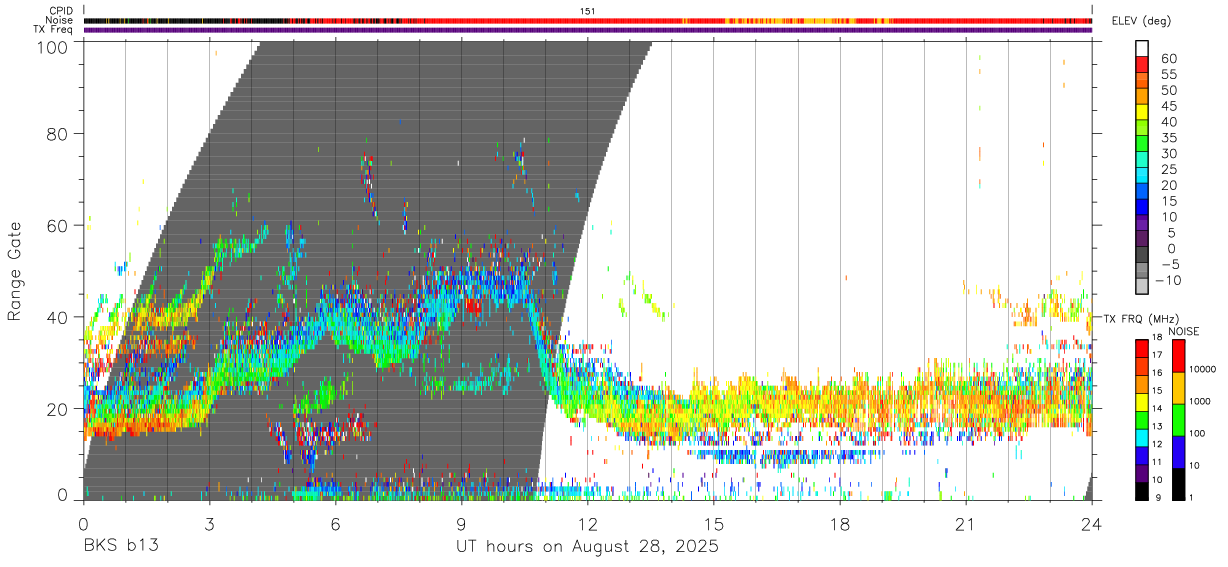Screen dimensions: 1228x567
Task: Click the cyan 12-13 MHz TX FRQ segment
Action: click(x=1142, y=437)
